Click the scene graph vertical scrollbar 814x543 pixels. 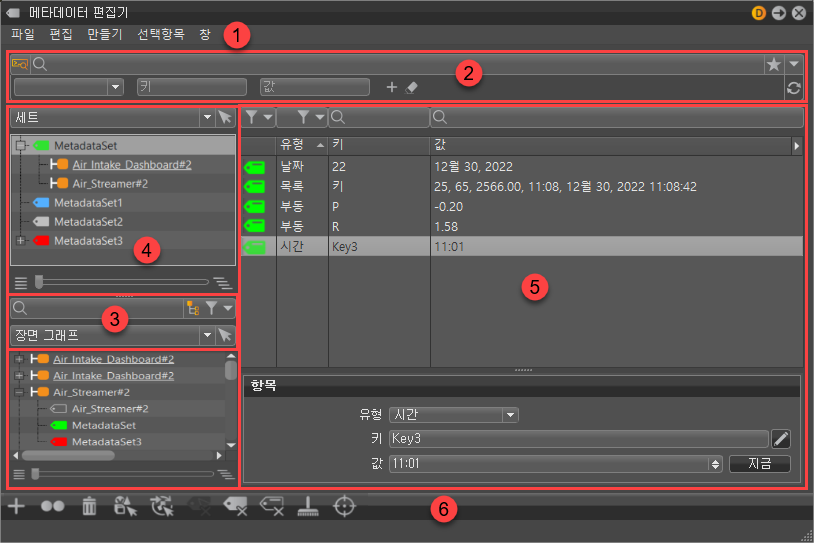[231, 370]
